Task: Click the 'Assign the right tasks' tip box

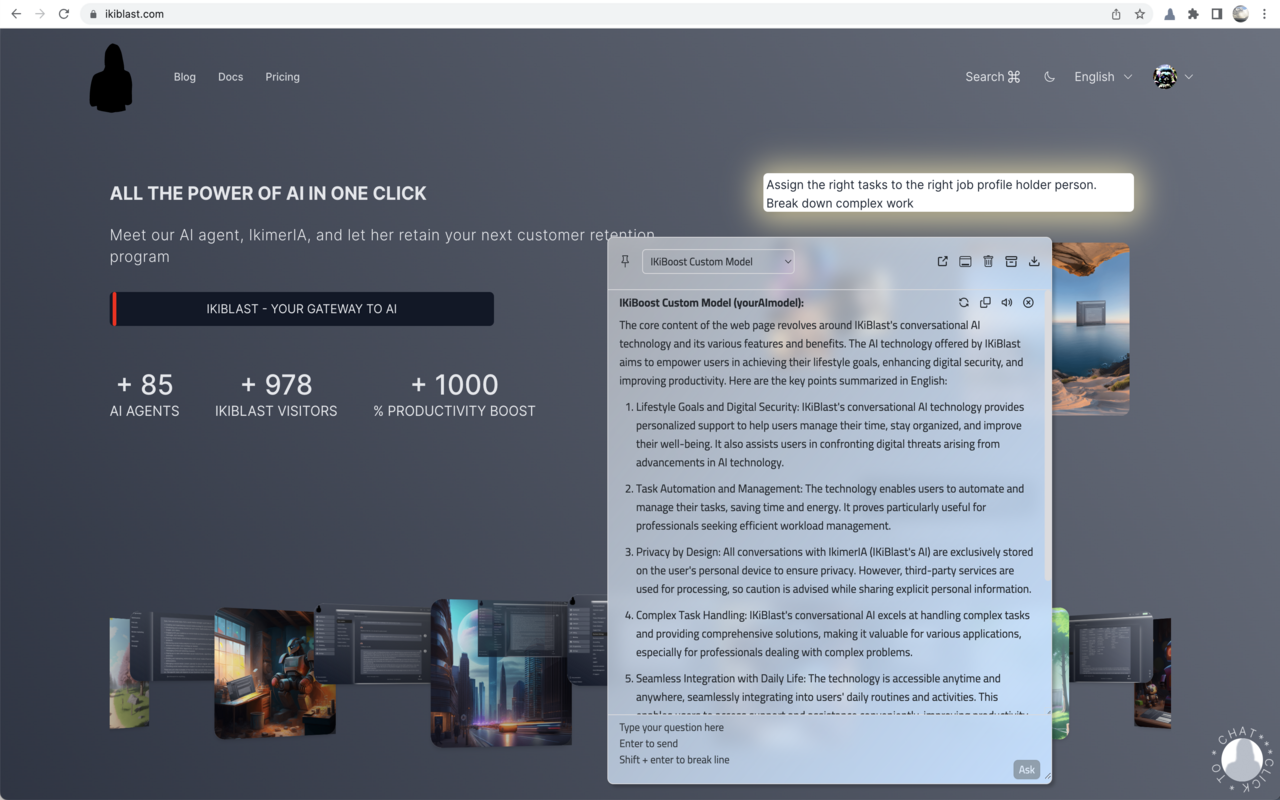Action: (x=948, y=193)
